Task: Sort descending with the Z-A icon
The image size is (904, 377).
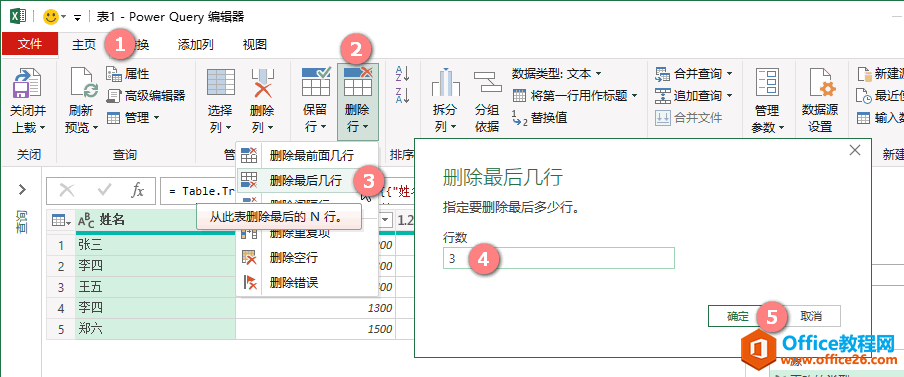Action: coord(402,95)
